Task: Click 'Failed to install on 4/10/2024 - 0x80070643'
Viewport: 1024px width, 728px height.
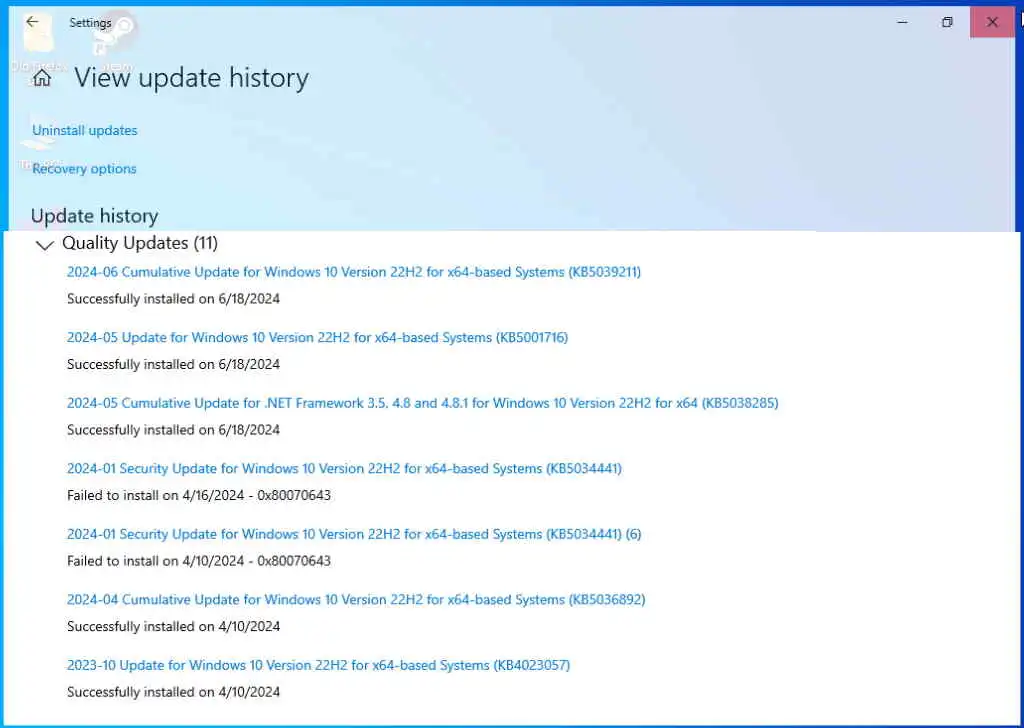Action: click(199, 561)
